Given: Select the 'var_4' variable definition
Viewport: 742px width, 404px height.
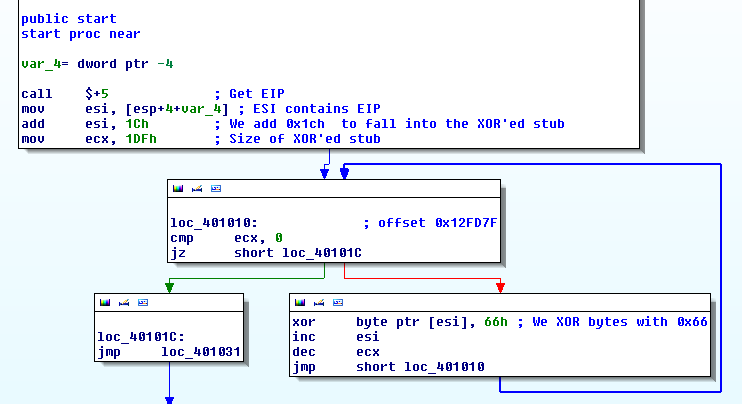Looking at the screenshot, I should [38, 63].
